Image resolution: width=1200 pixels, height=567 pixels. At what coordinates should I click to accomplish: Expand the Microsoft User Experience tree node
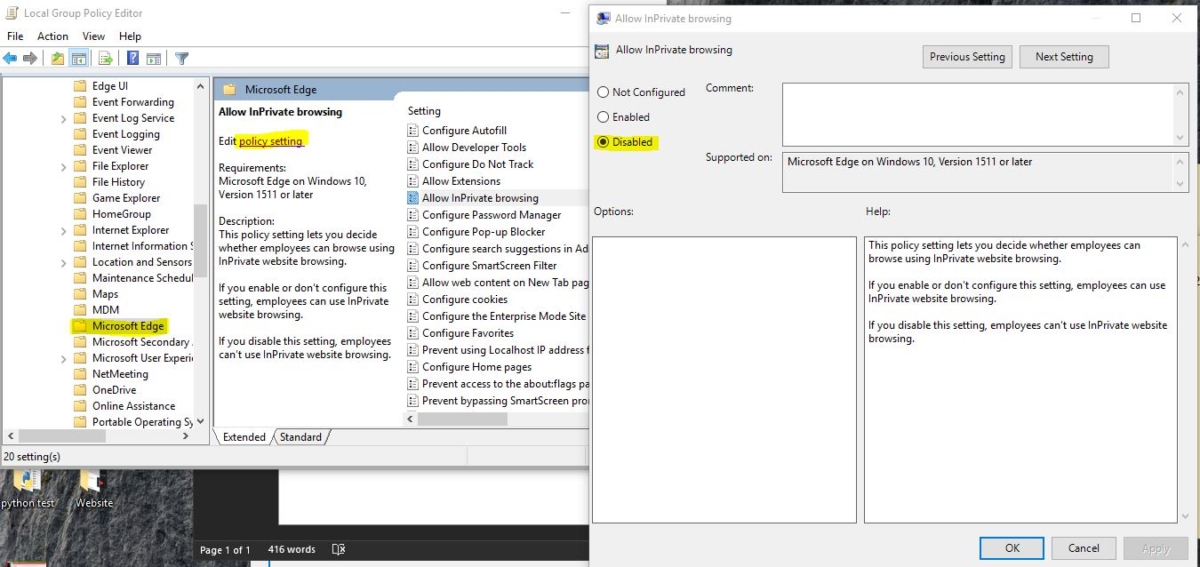coord(64,358)
